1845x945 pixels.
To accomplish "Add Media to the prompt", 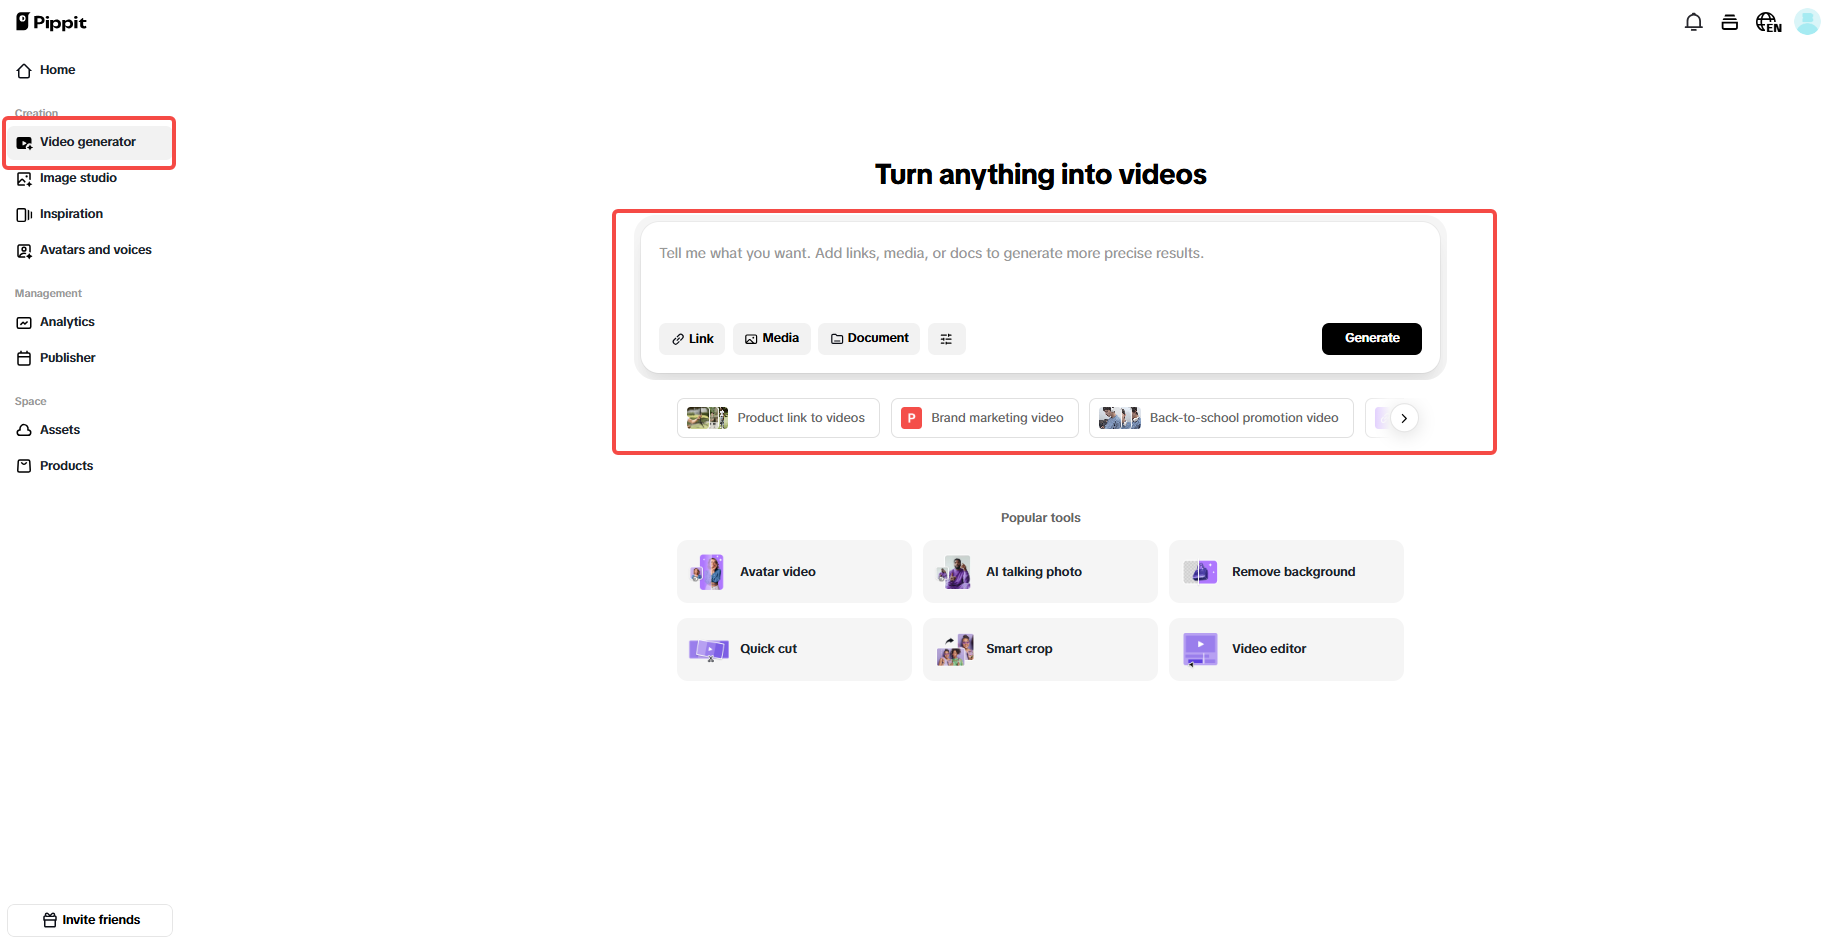I will 771,339.
